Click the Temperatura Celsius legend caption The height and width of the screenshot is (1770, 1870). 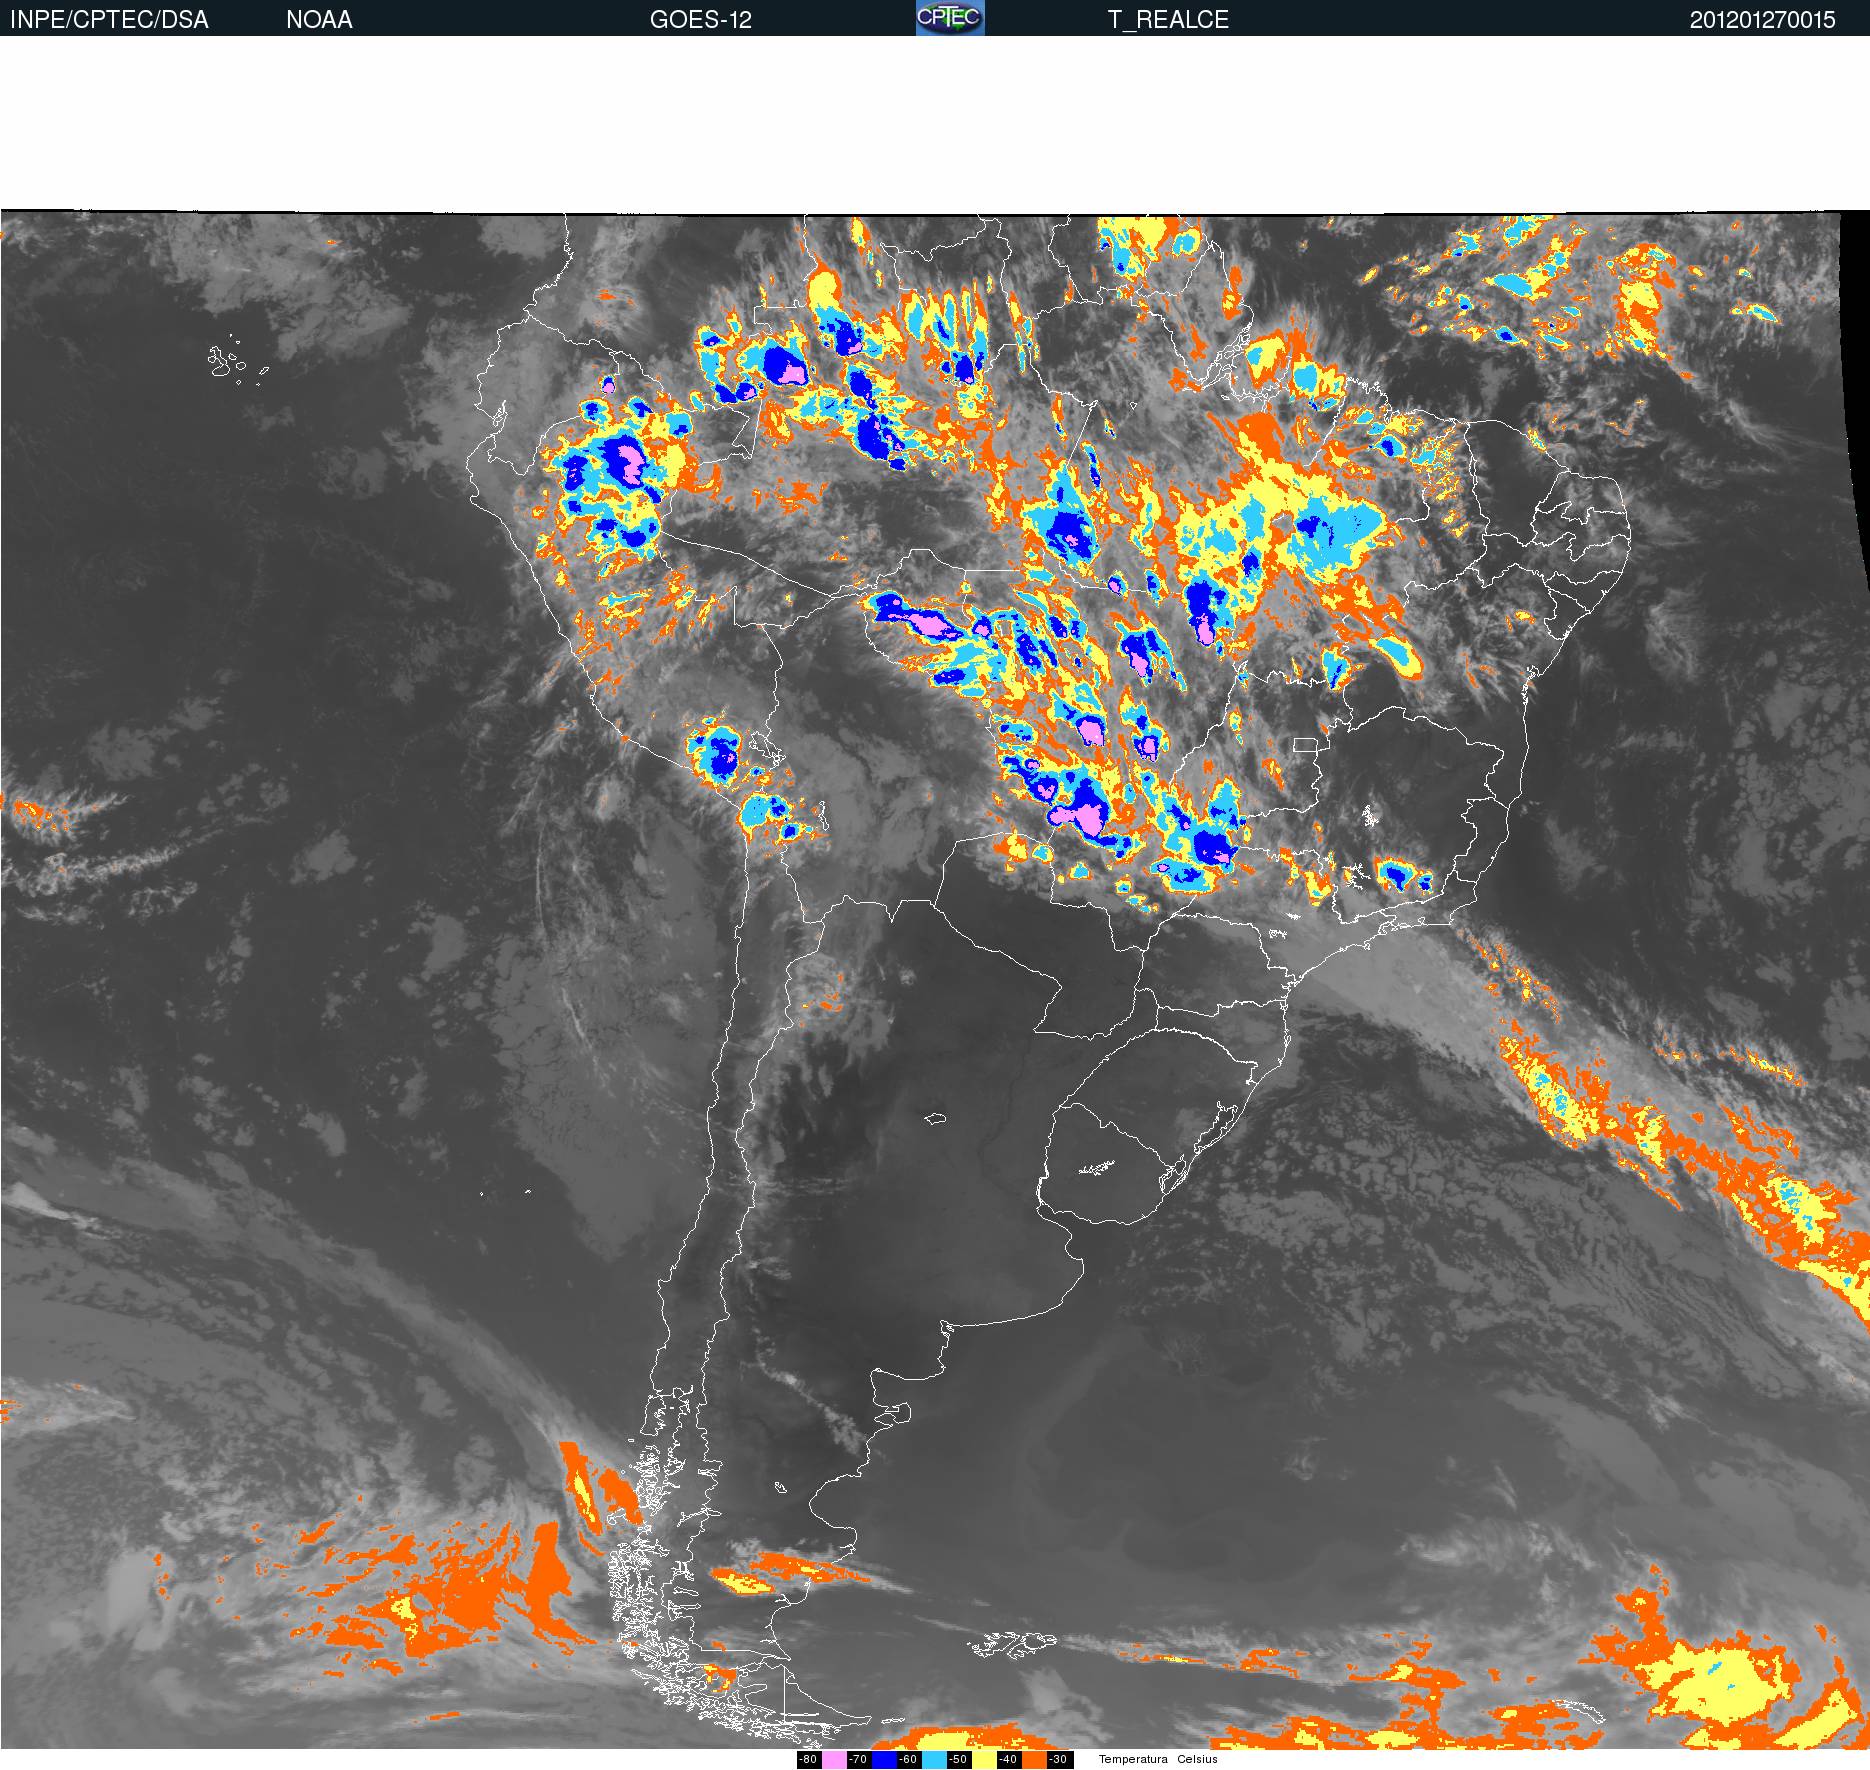1158,1759
